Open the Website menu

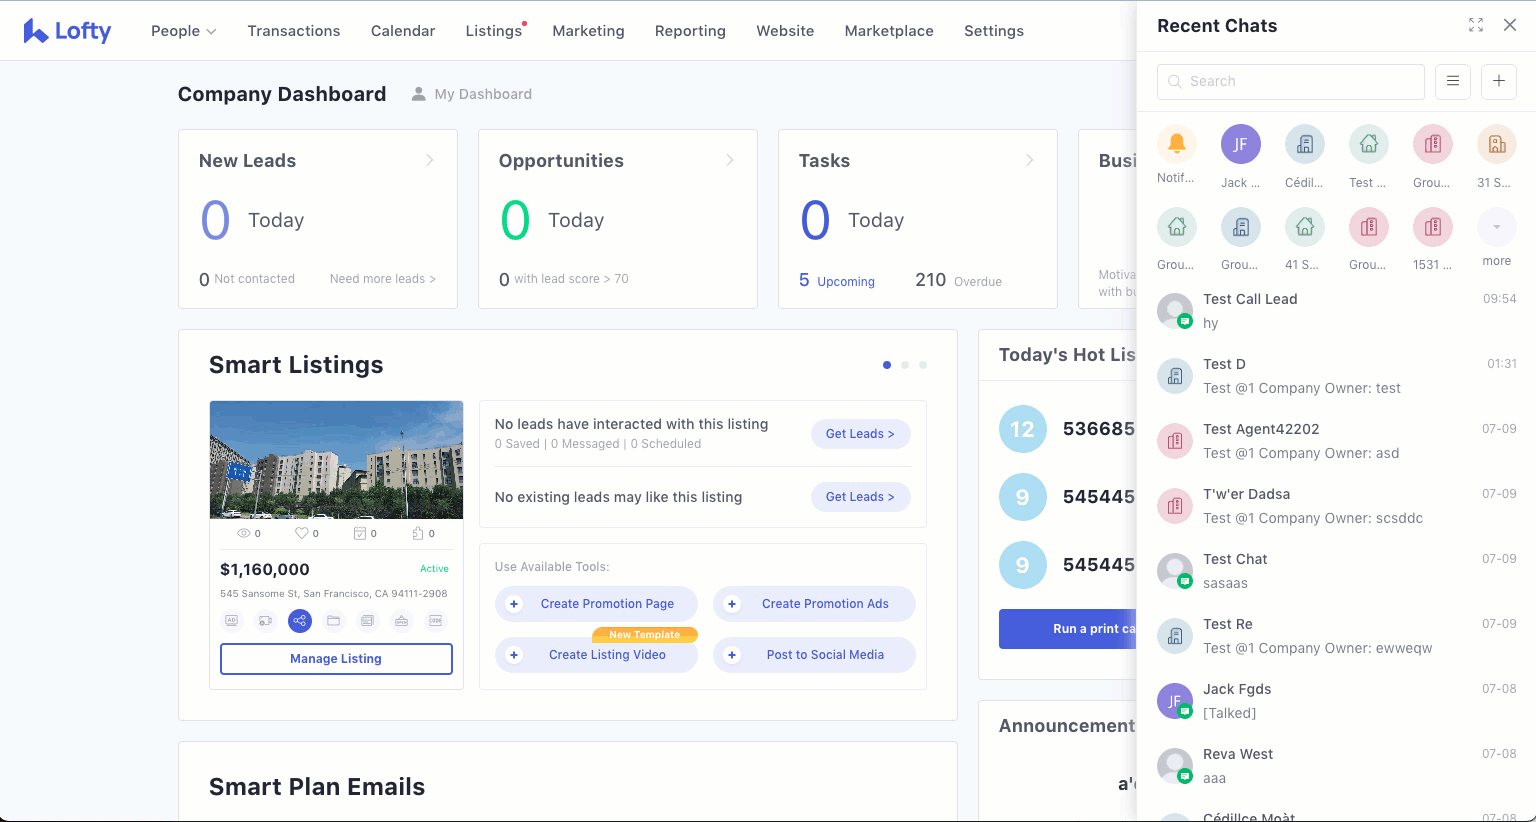785,31
